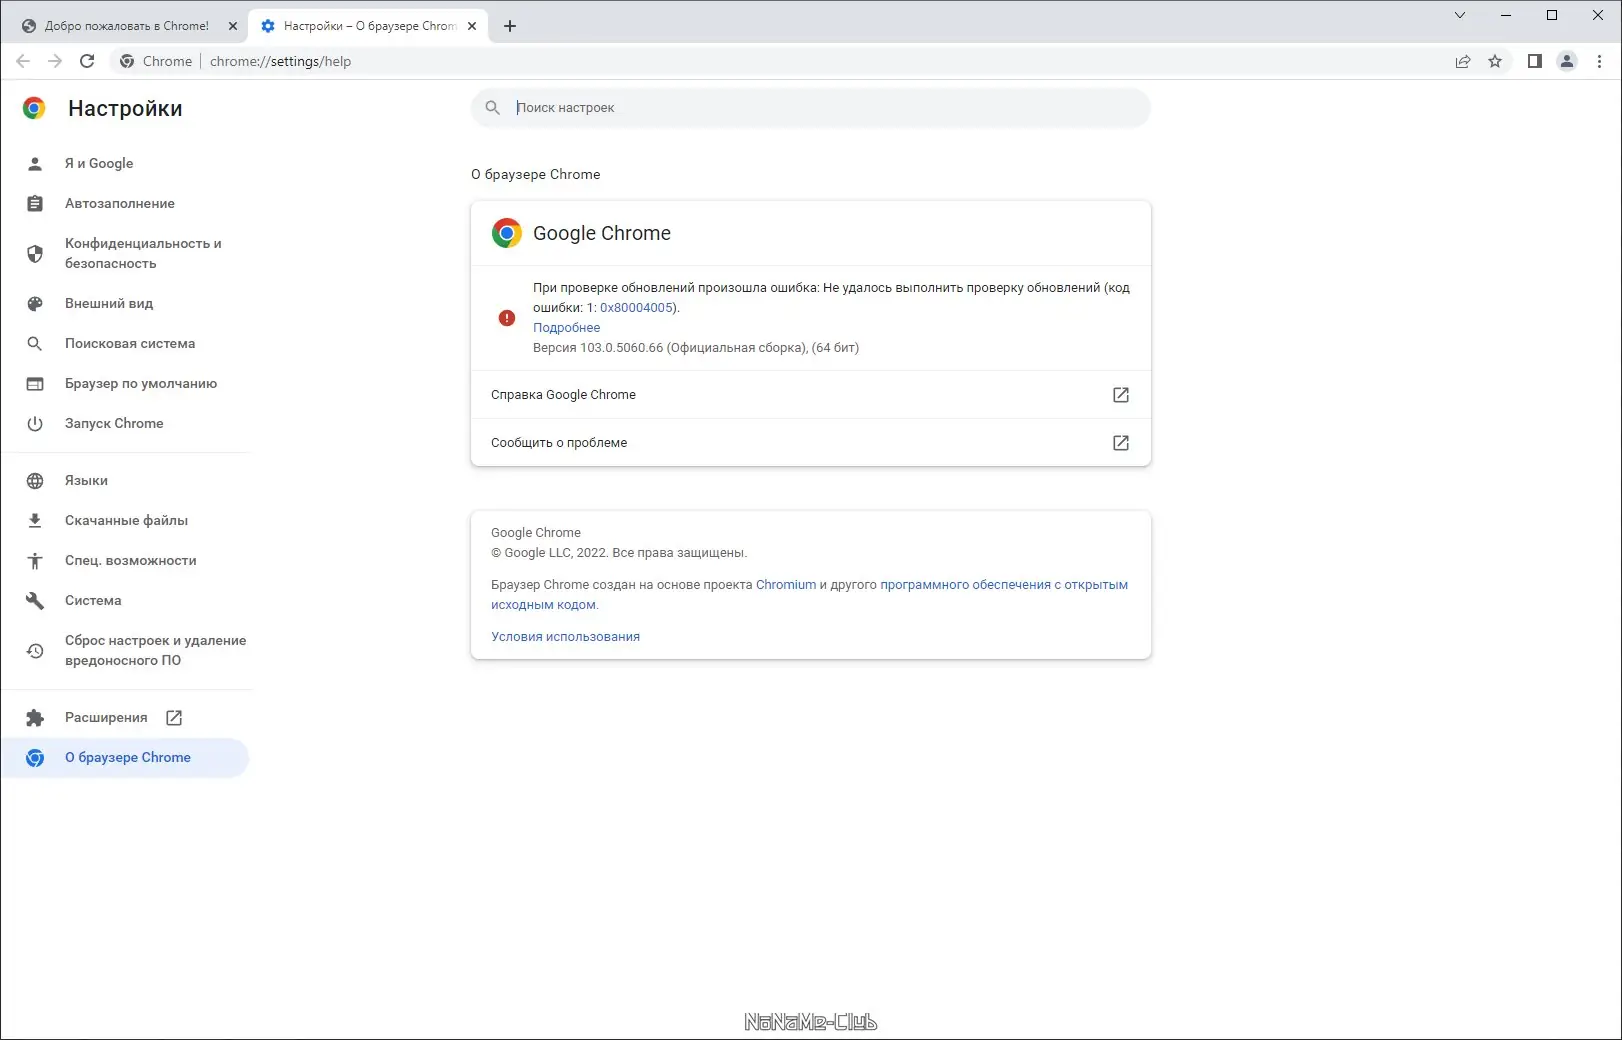Switch to the Добро пожаловать в Chrome tab
Viewport: 1622px width, 1040px height.
click(126, 26)
